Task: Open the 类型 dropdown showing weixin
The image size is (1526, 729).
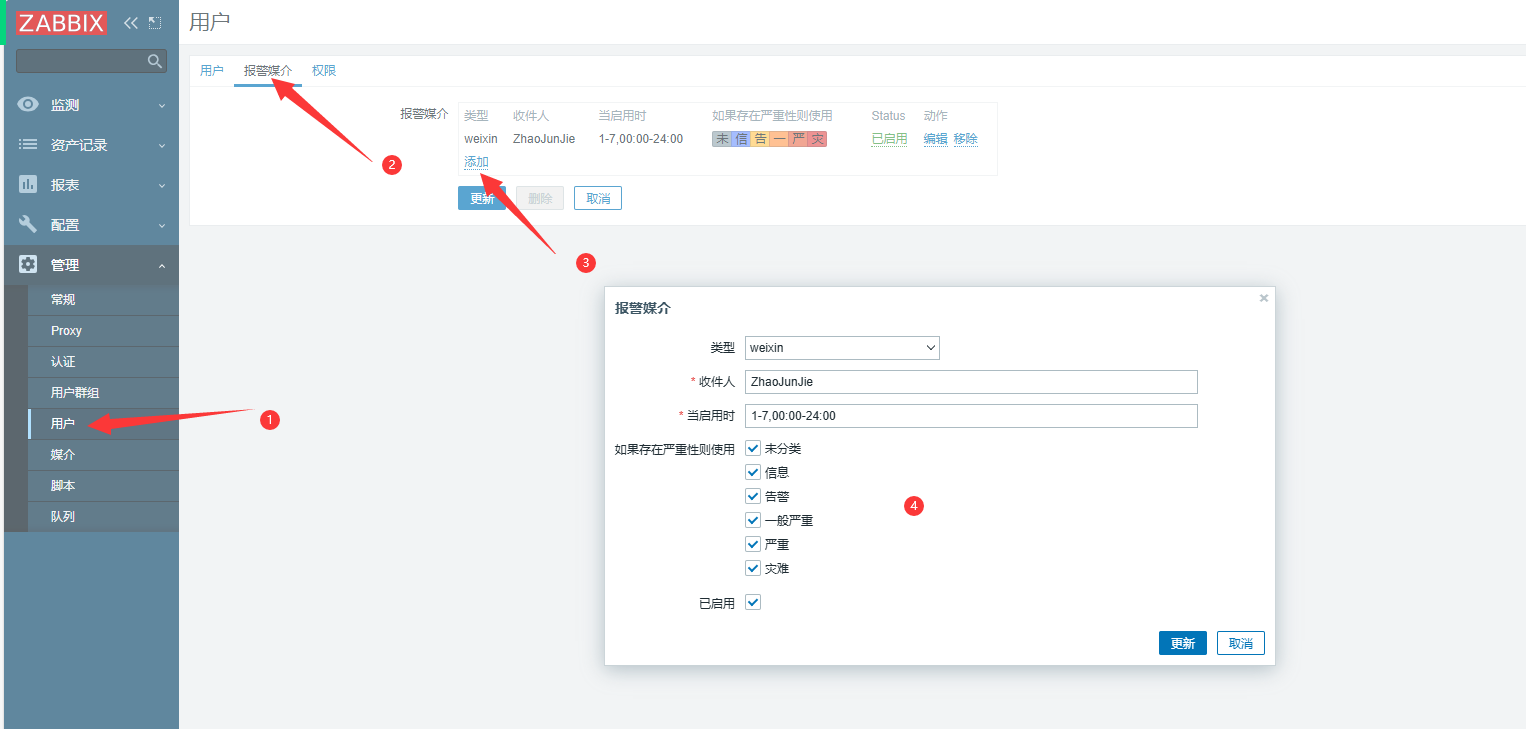Action: pyautogui.click(x=843, y=348)
